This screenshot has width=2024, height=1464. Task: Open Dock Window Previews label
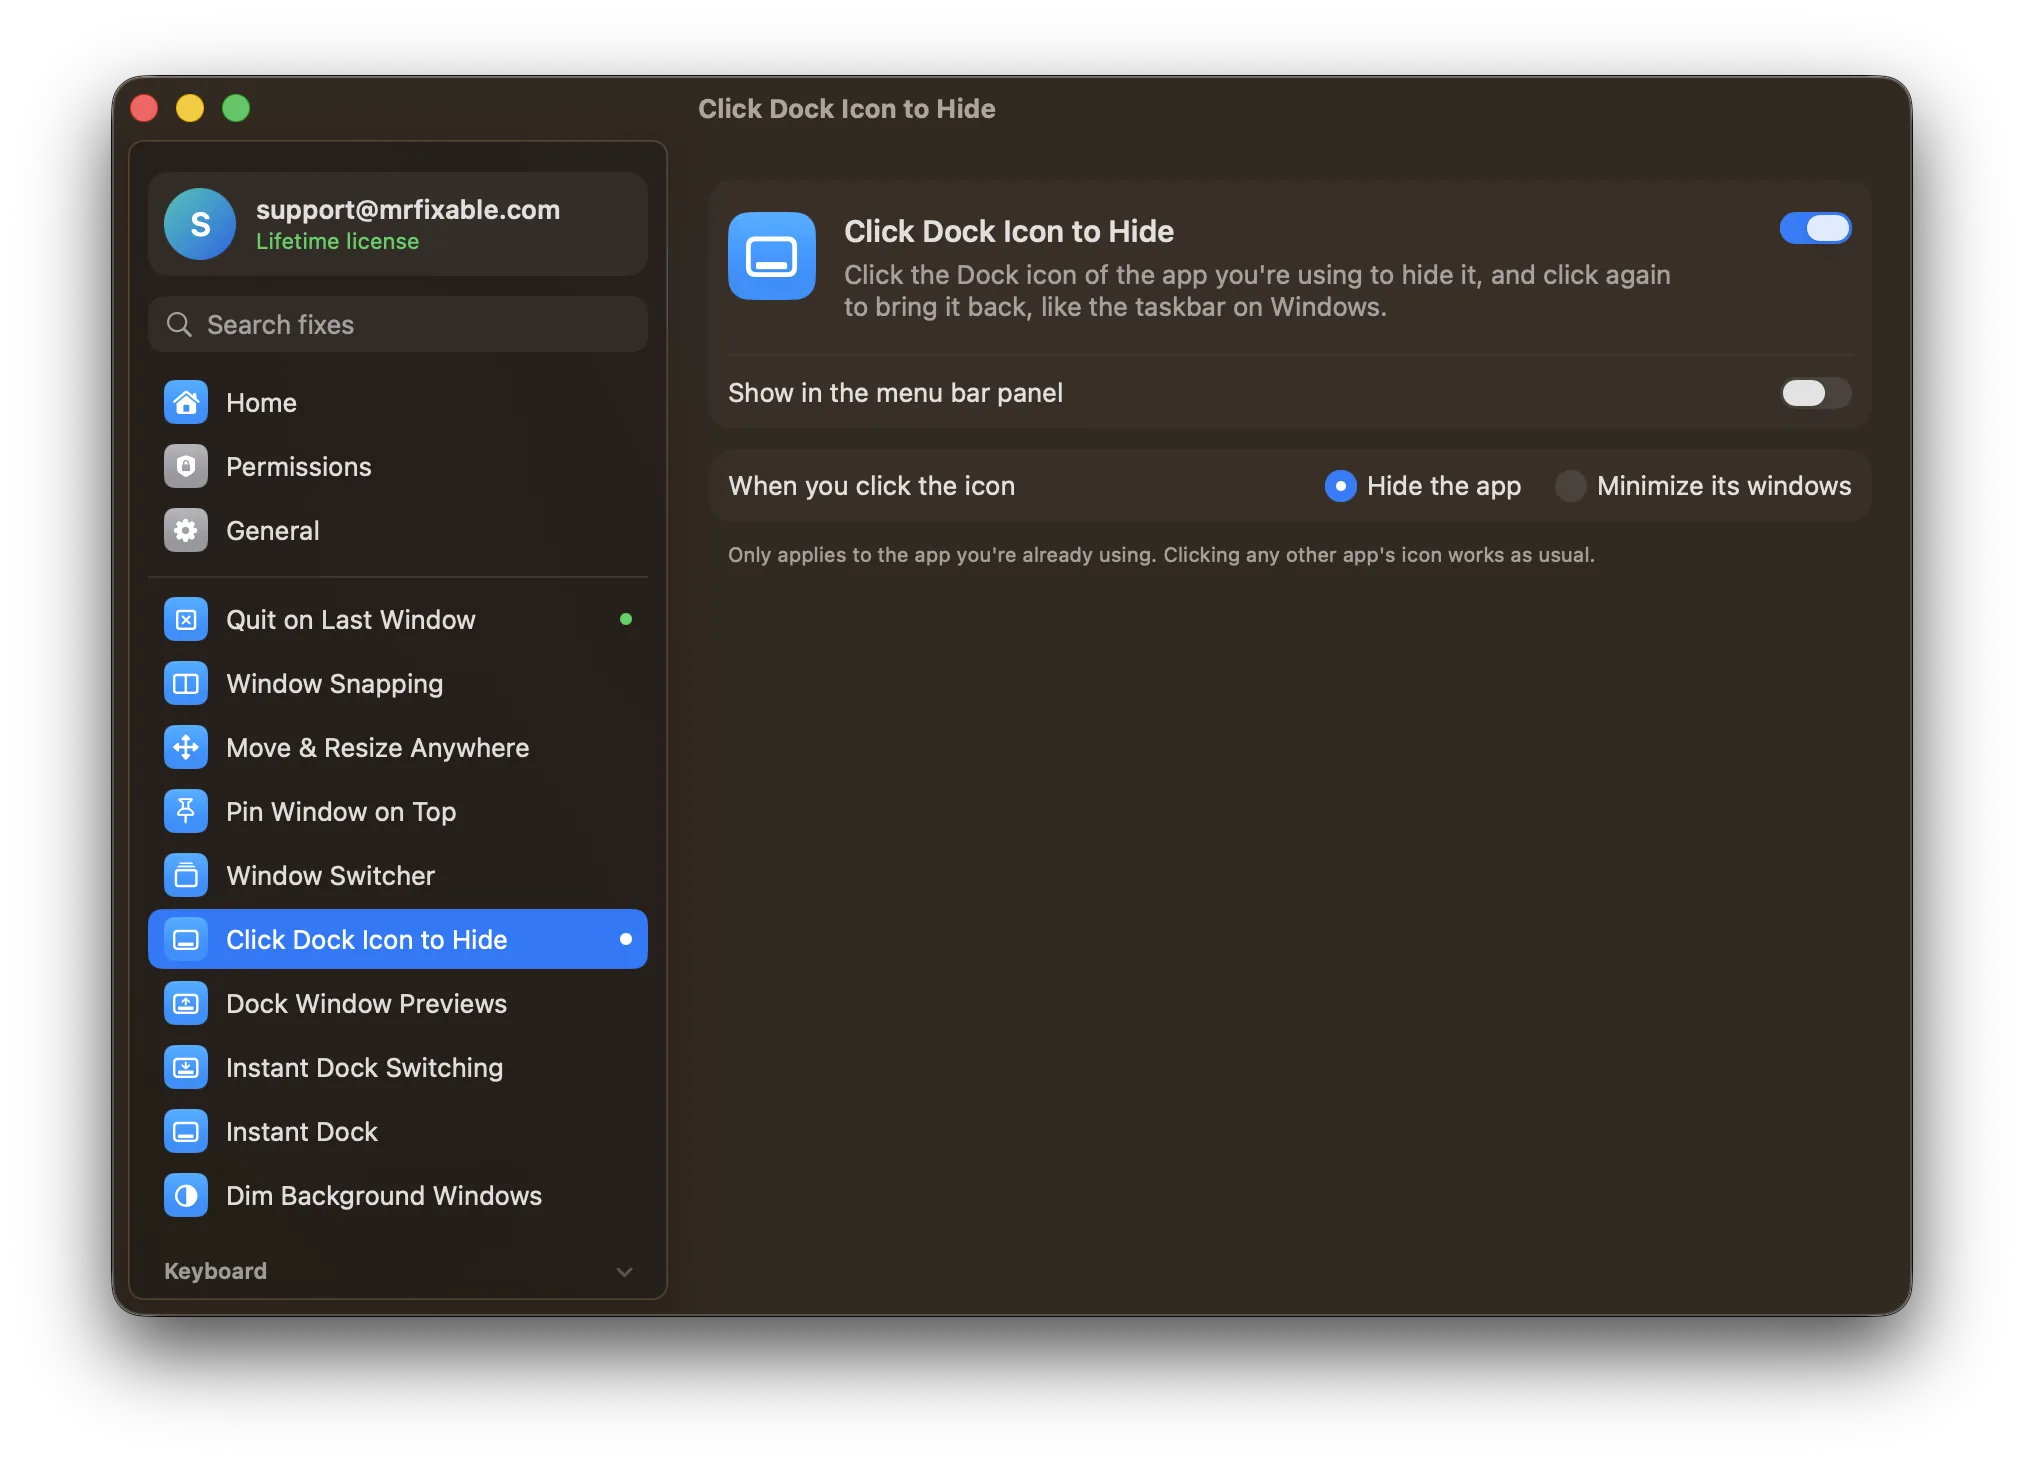click(x=366, y=1004)
